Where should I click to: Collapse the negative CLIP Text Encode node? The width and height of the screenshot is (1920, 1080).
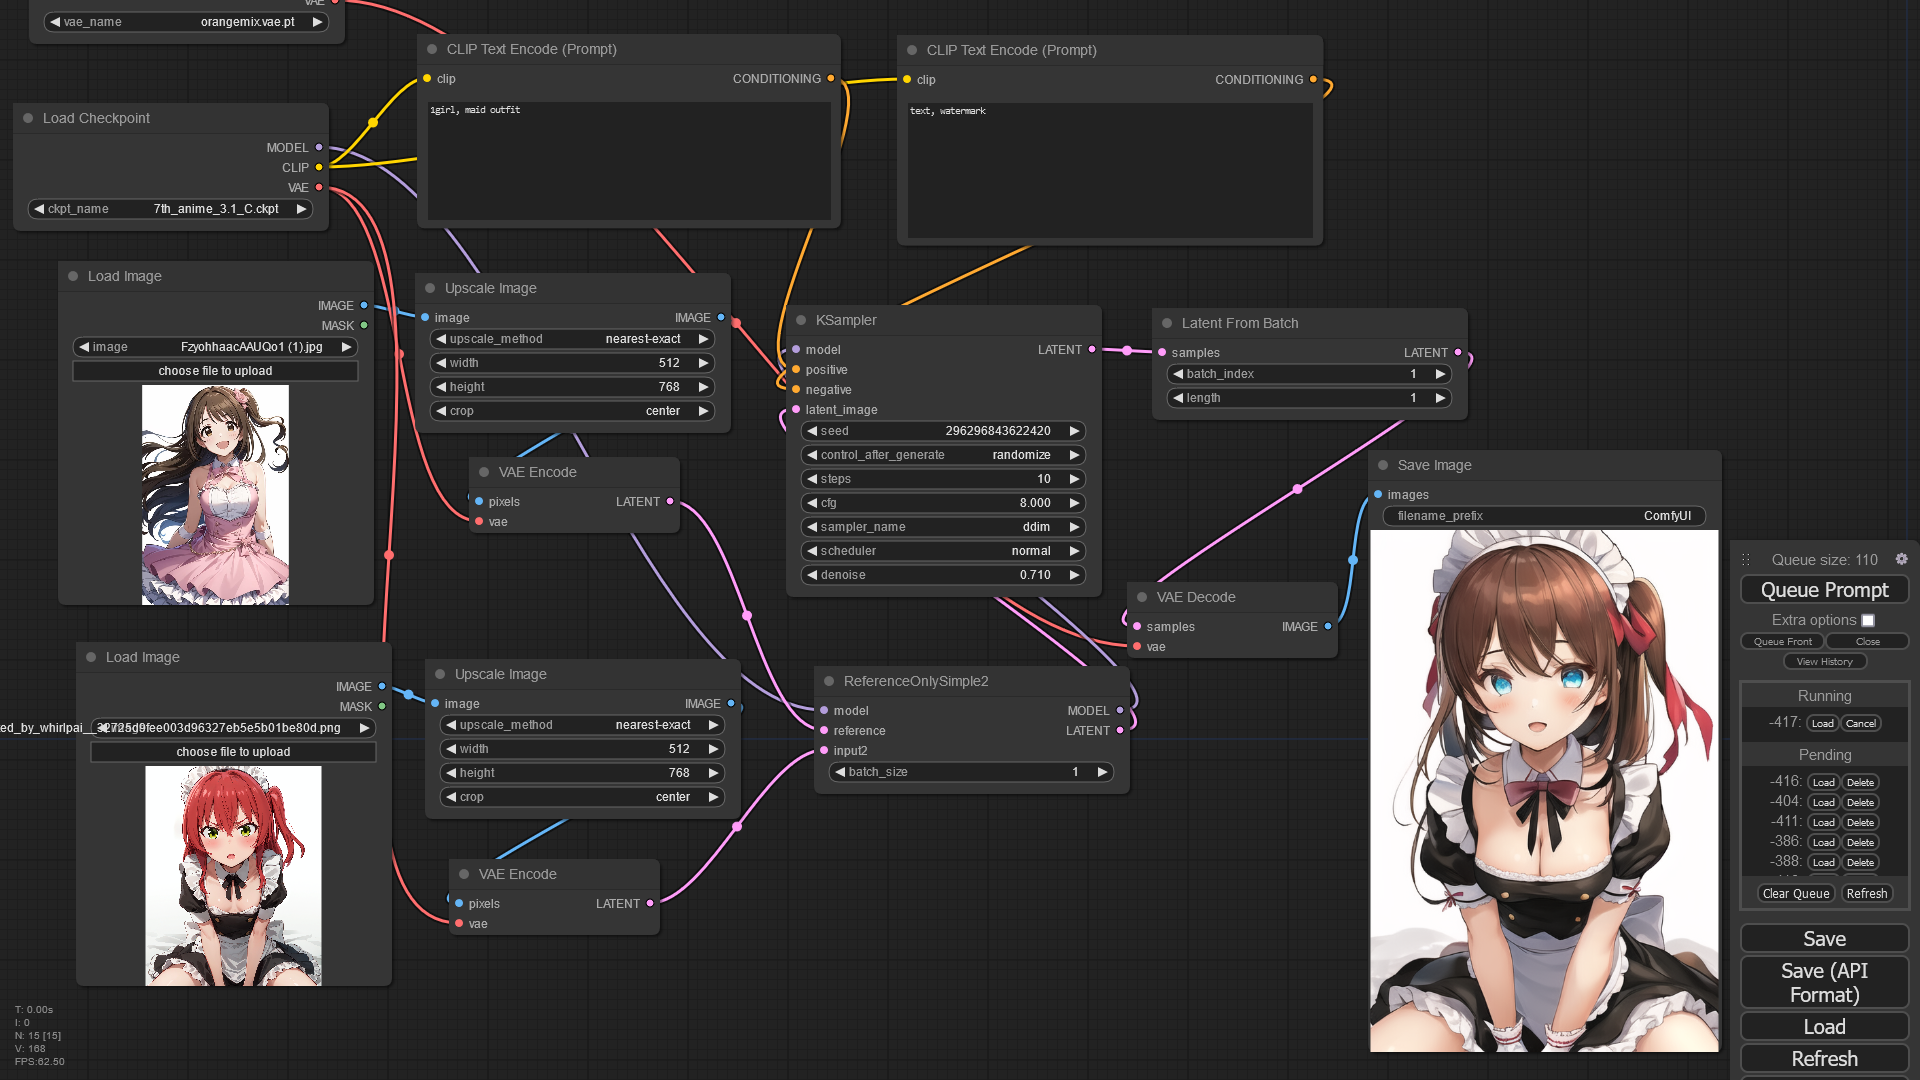pyautogui.click(x=910, y=50)
